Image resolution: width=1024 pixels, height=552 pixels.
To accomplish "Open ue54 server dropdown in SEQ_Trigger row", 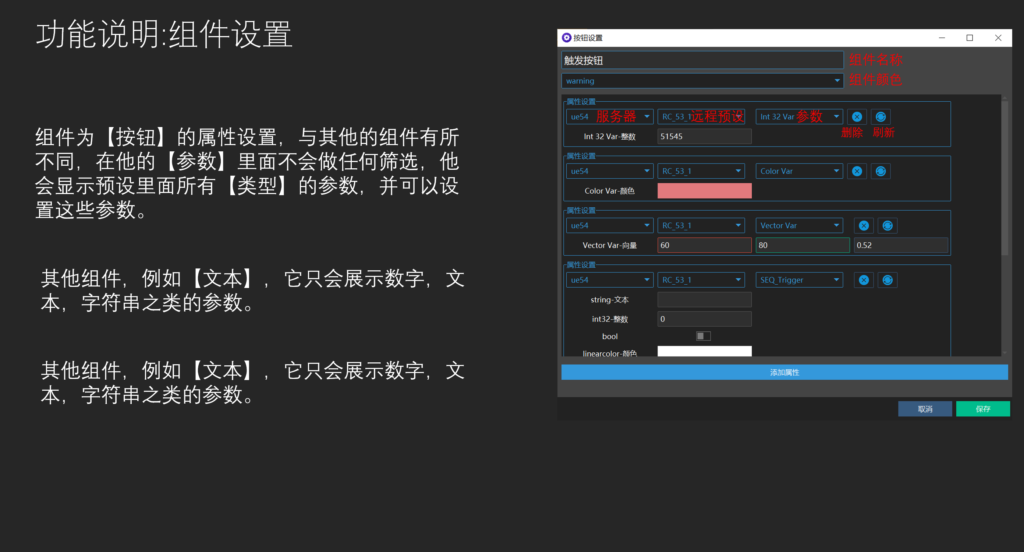I will (x=609, y=280).
